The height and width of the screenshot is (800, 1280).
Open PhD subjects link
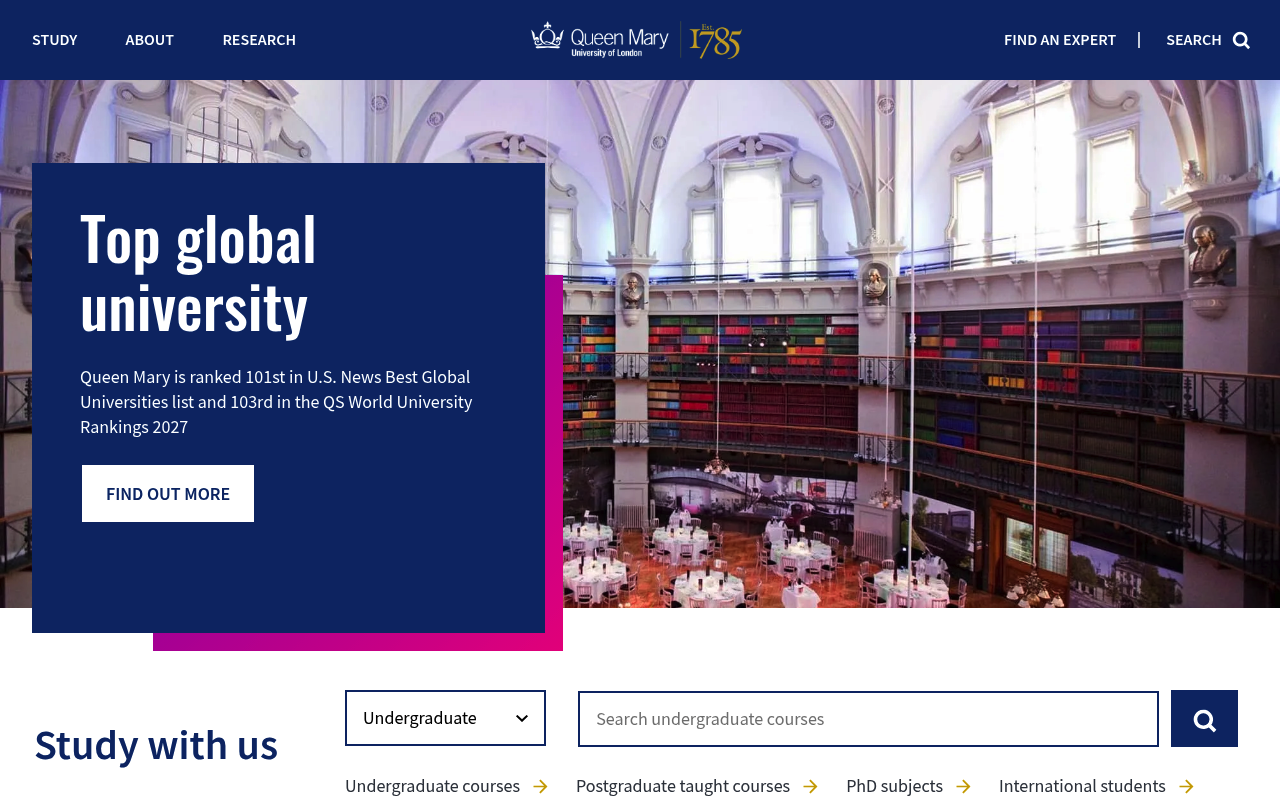(908, 786)
